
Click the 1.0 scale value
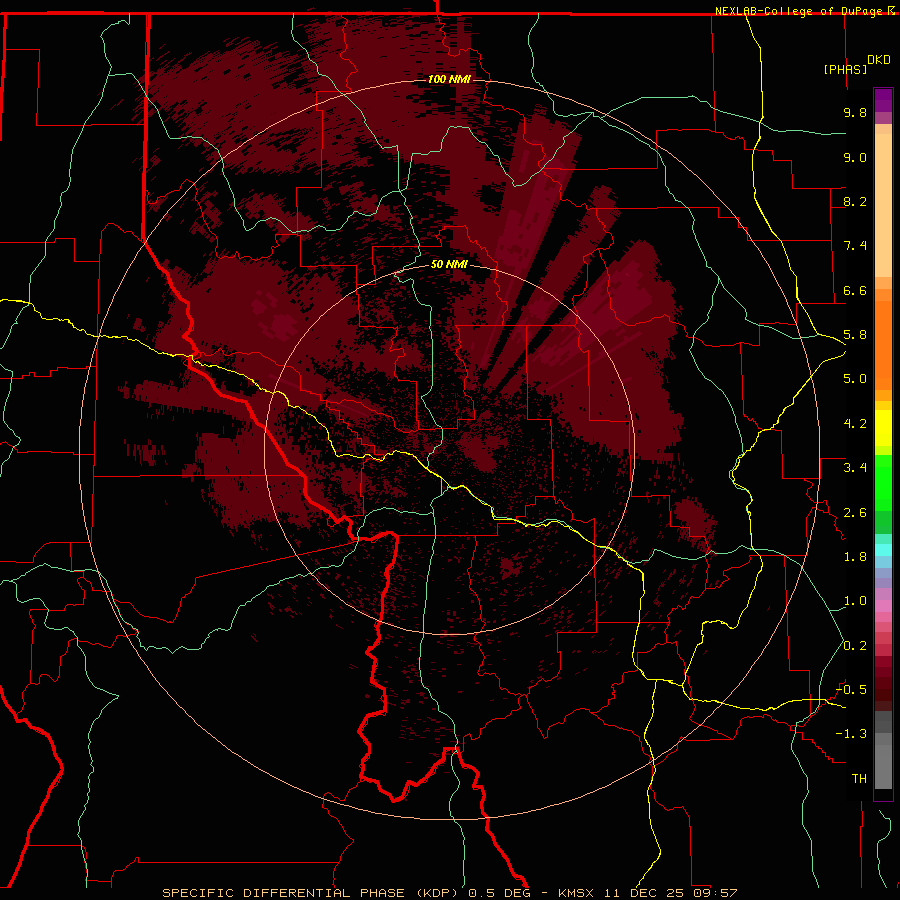855,601
